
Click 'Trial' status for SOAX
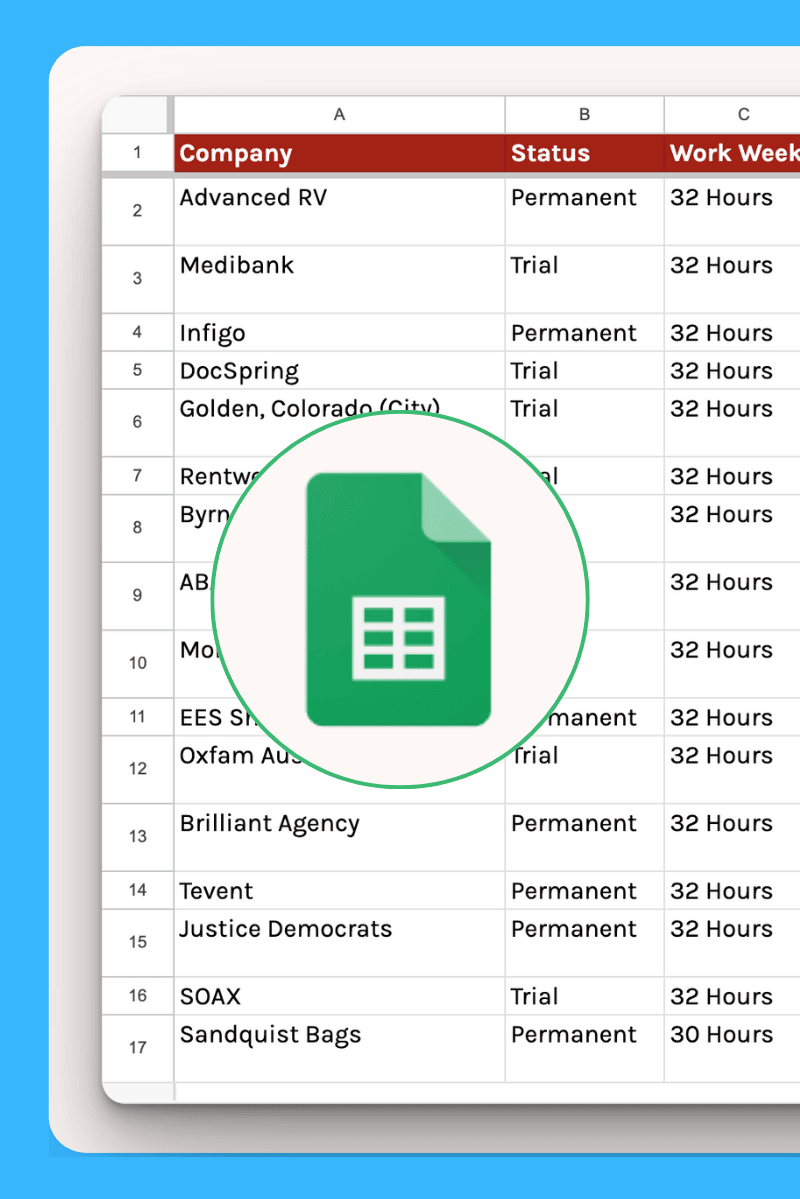[x=584, y=996]
